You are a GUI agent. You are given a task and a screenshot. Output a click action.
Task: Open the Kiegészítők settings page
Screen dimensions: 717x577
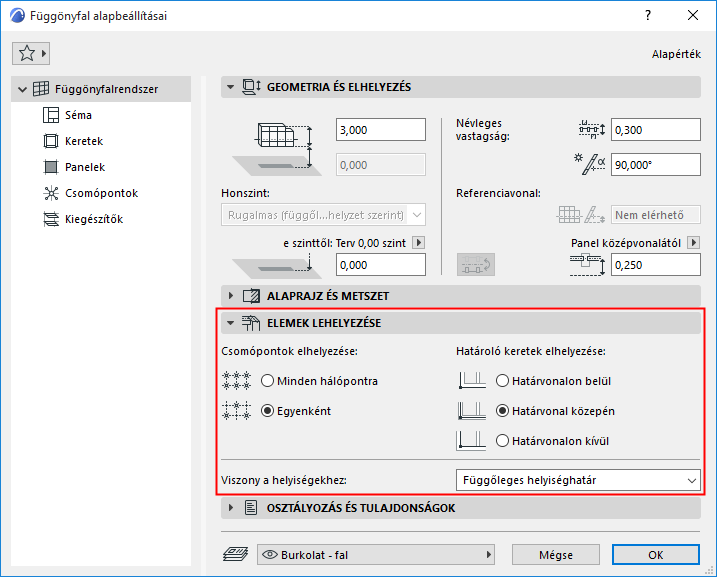pos(94,219)
